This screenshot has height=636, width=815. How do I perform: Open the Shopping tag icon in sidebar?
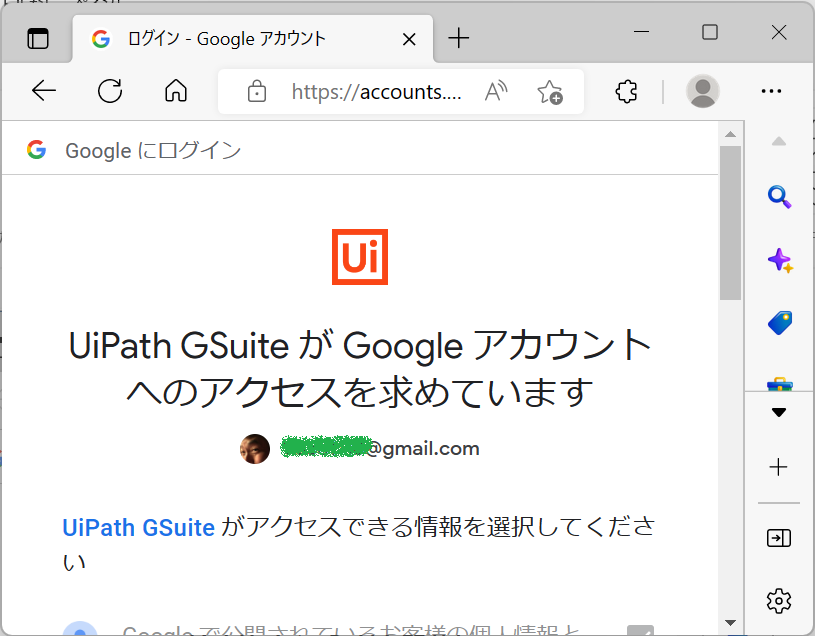[x=779, y=321]
